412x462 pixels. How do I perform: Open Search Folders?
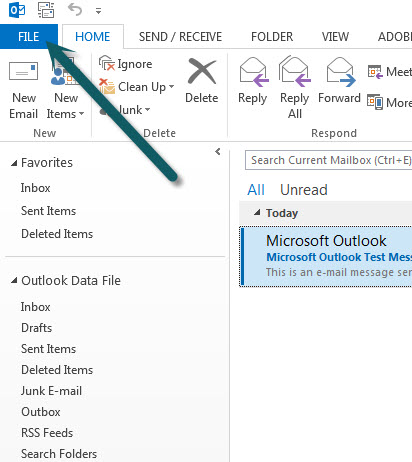[x=59, y=454]
